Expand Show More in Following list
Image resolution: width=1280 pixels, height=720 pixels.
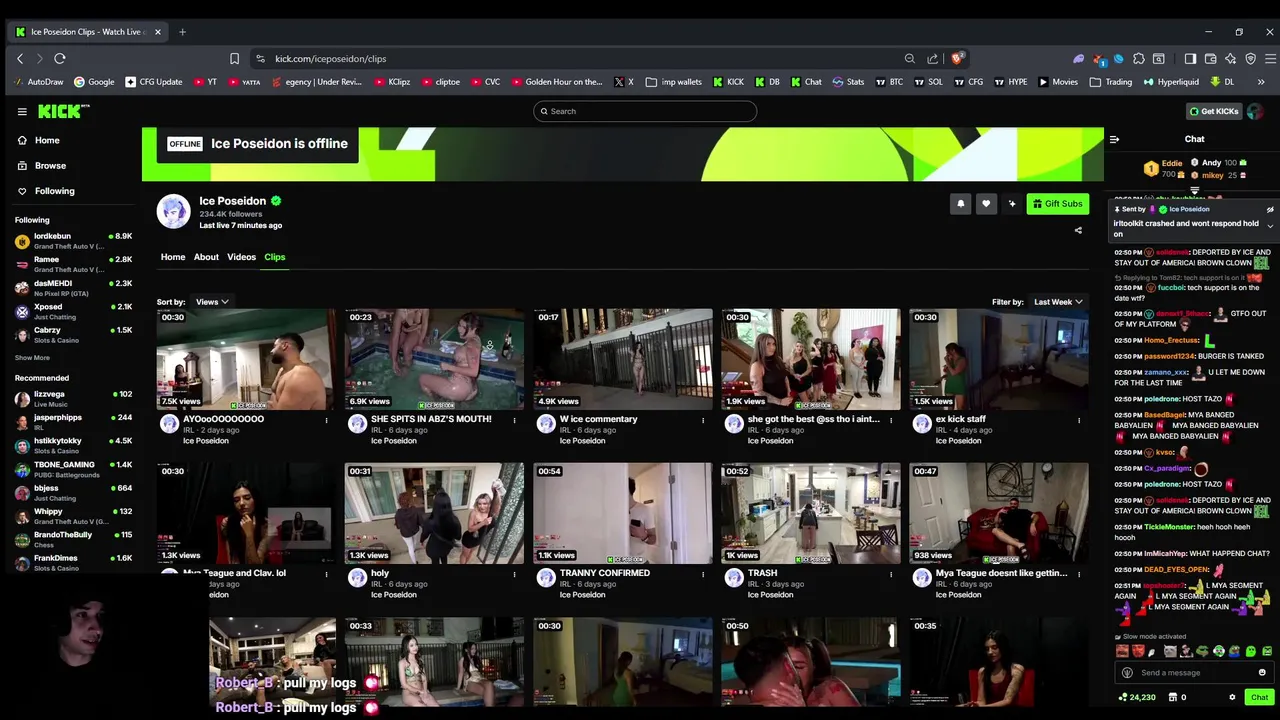(32, 357)
